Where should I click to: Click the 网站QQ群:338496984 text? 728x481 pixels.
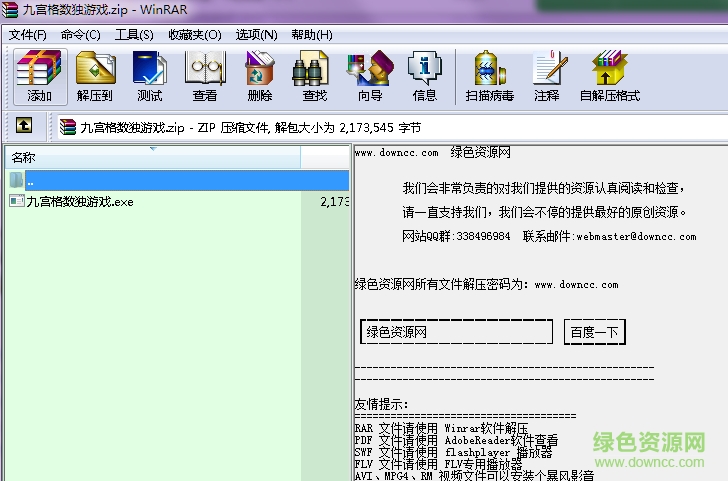pyautogui.click(x=456, y=236)
